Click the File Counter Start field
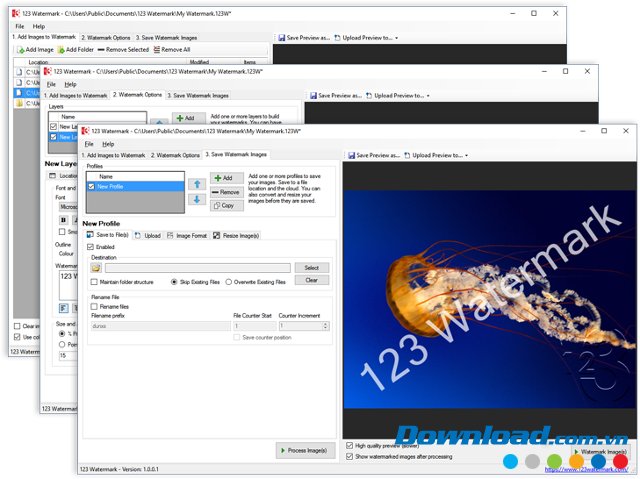Viewport: 640px width, 479px height. pos(254,326)
